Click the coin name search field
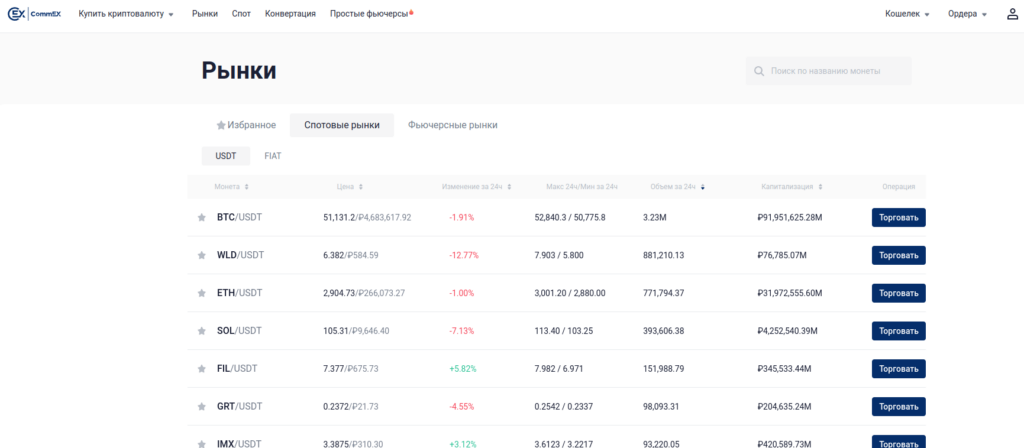 coord(838,71)
